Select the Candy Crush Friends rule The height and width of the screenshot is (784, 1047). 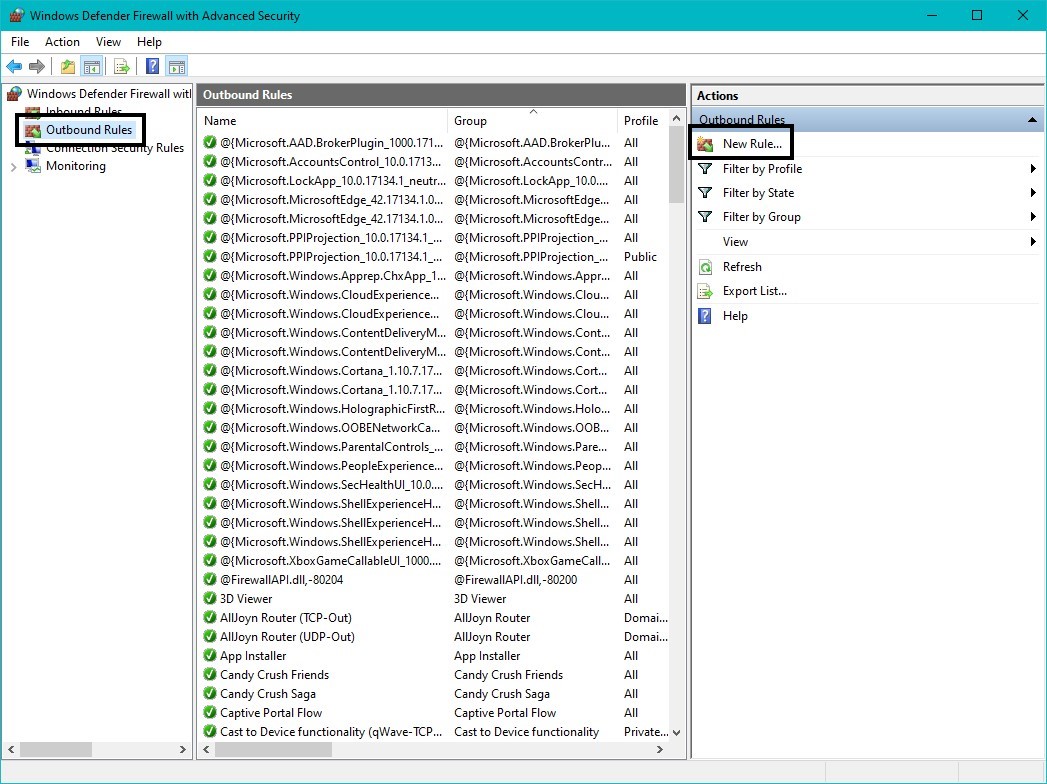(434, 674)
